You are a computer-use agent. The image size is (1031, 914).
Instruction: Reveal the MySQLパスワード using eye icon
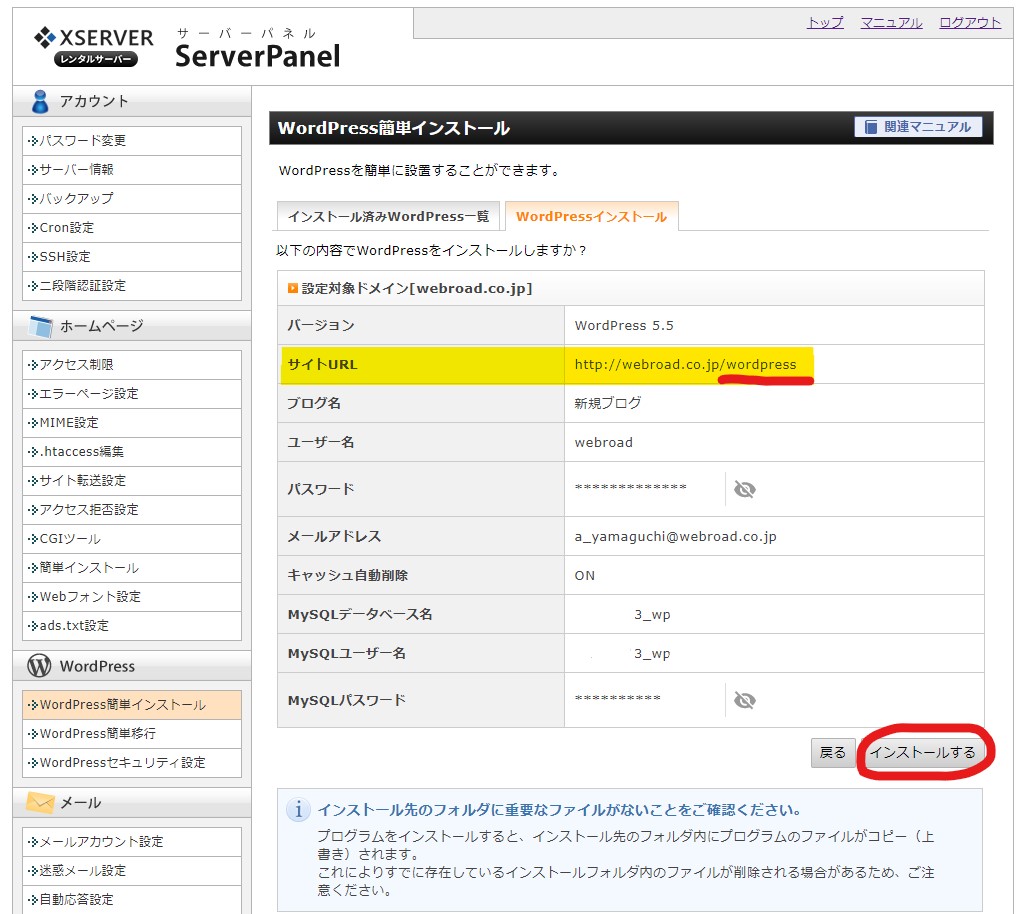744,700
